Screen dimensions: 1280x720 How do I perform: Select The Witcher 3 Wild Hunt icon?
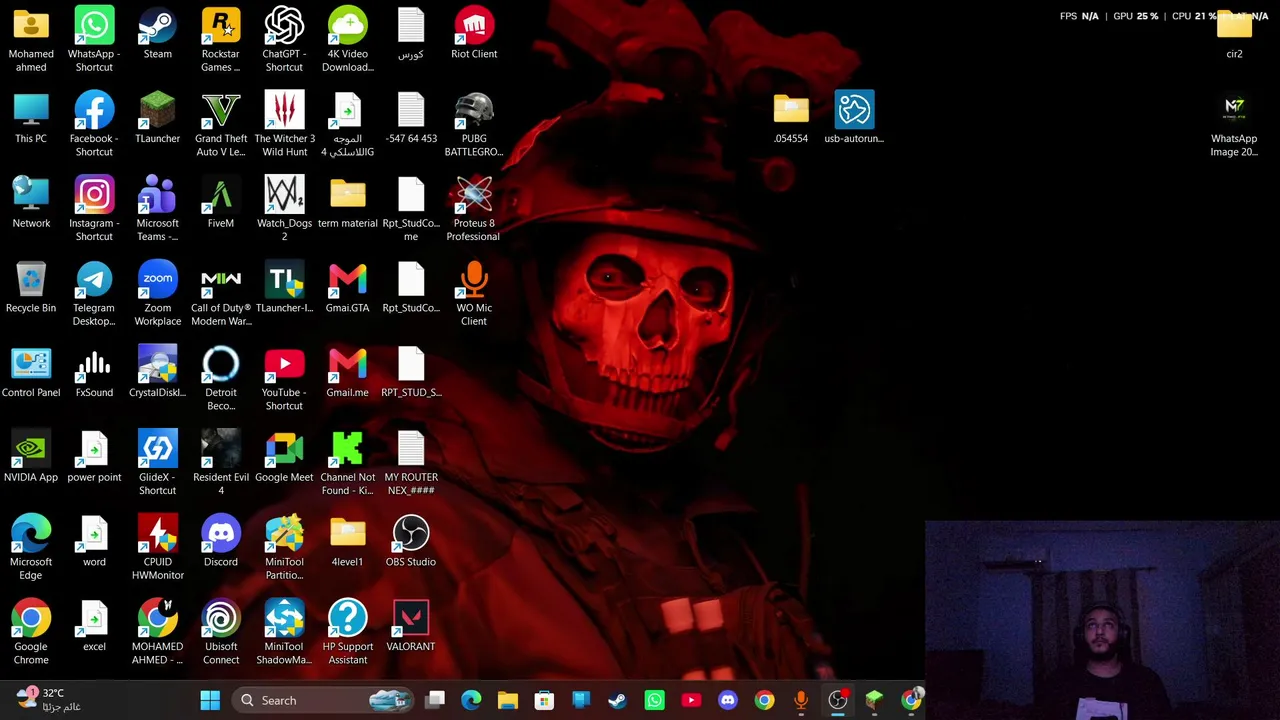(284, 125)
